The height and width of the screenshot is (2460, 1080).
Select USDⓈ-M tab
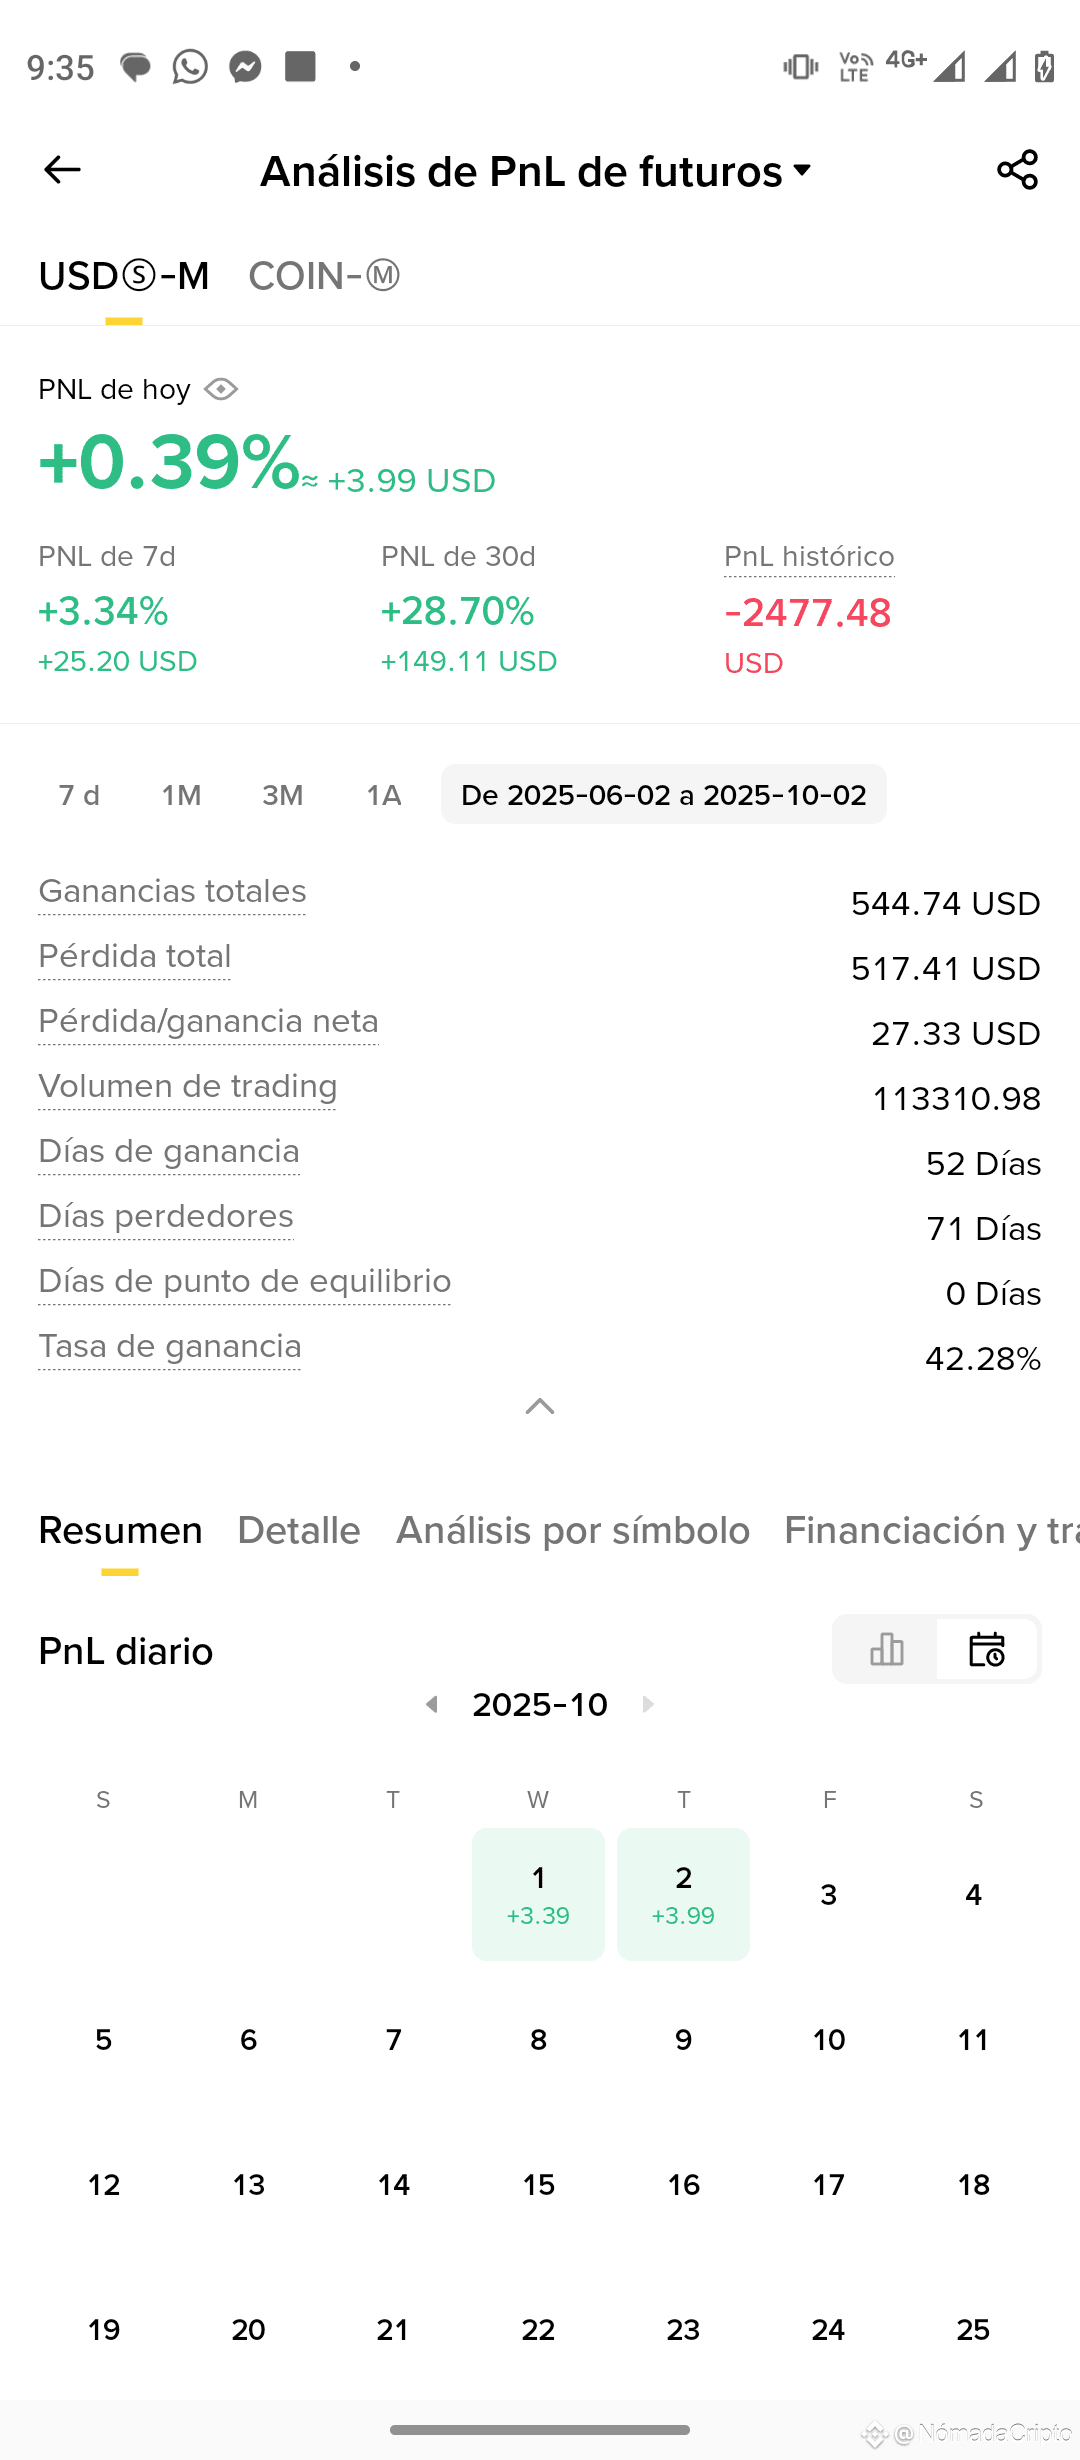pyautogui.click(x=124, y=276)
